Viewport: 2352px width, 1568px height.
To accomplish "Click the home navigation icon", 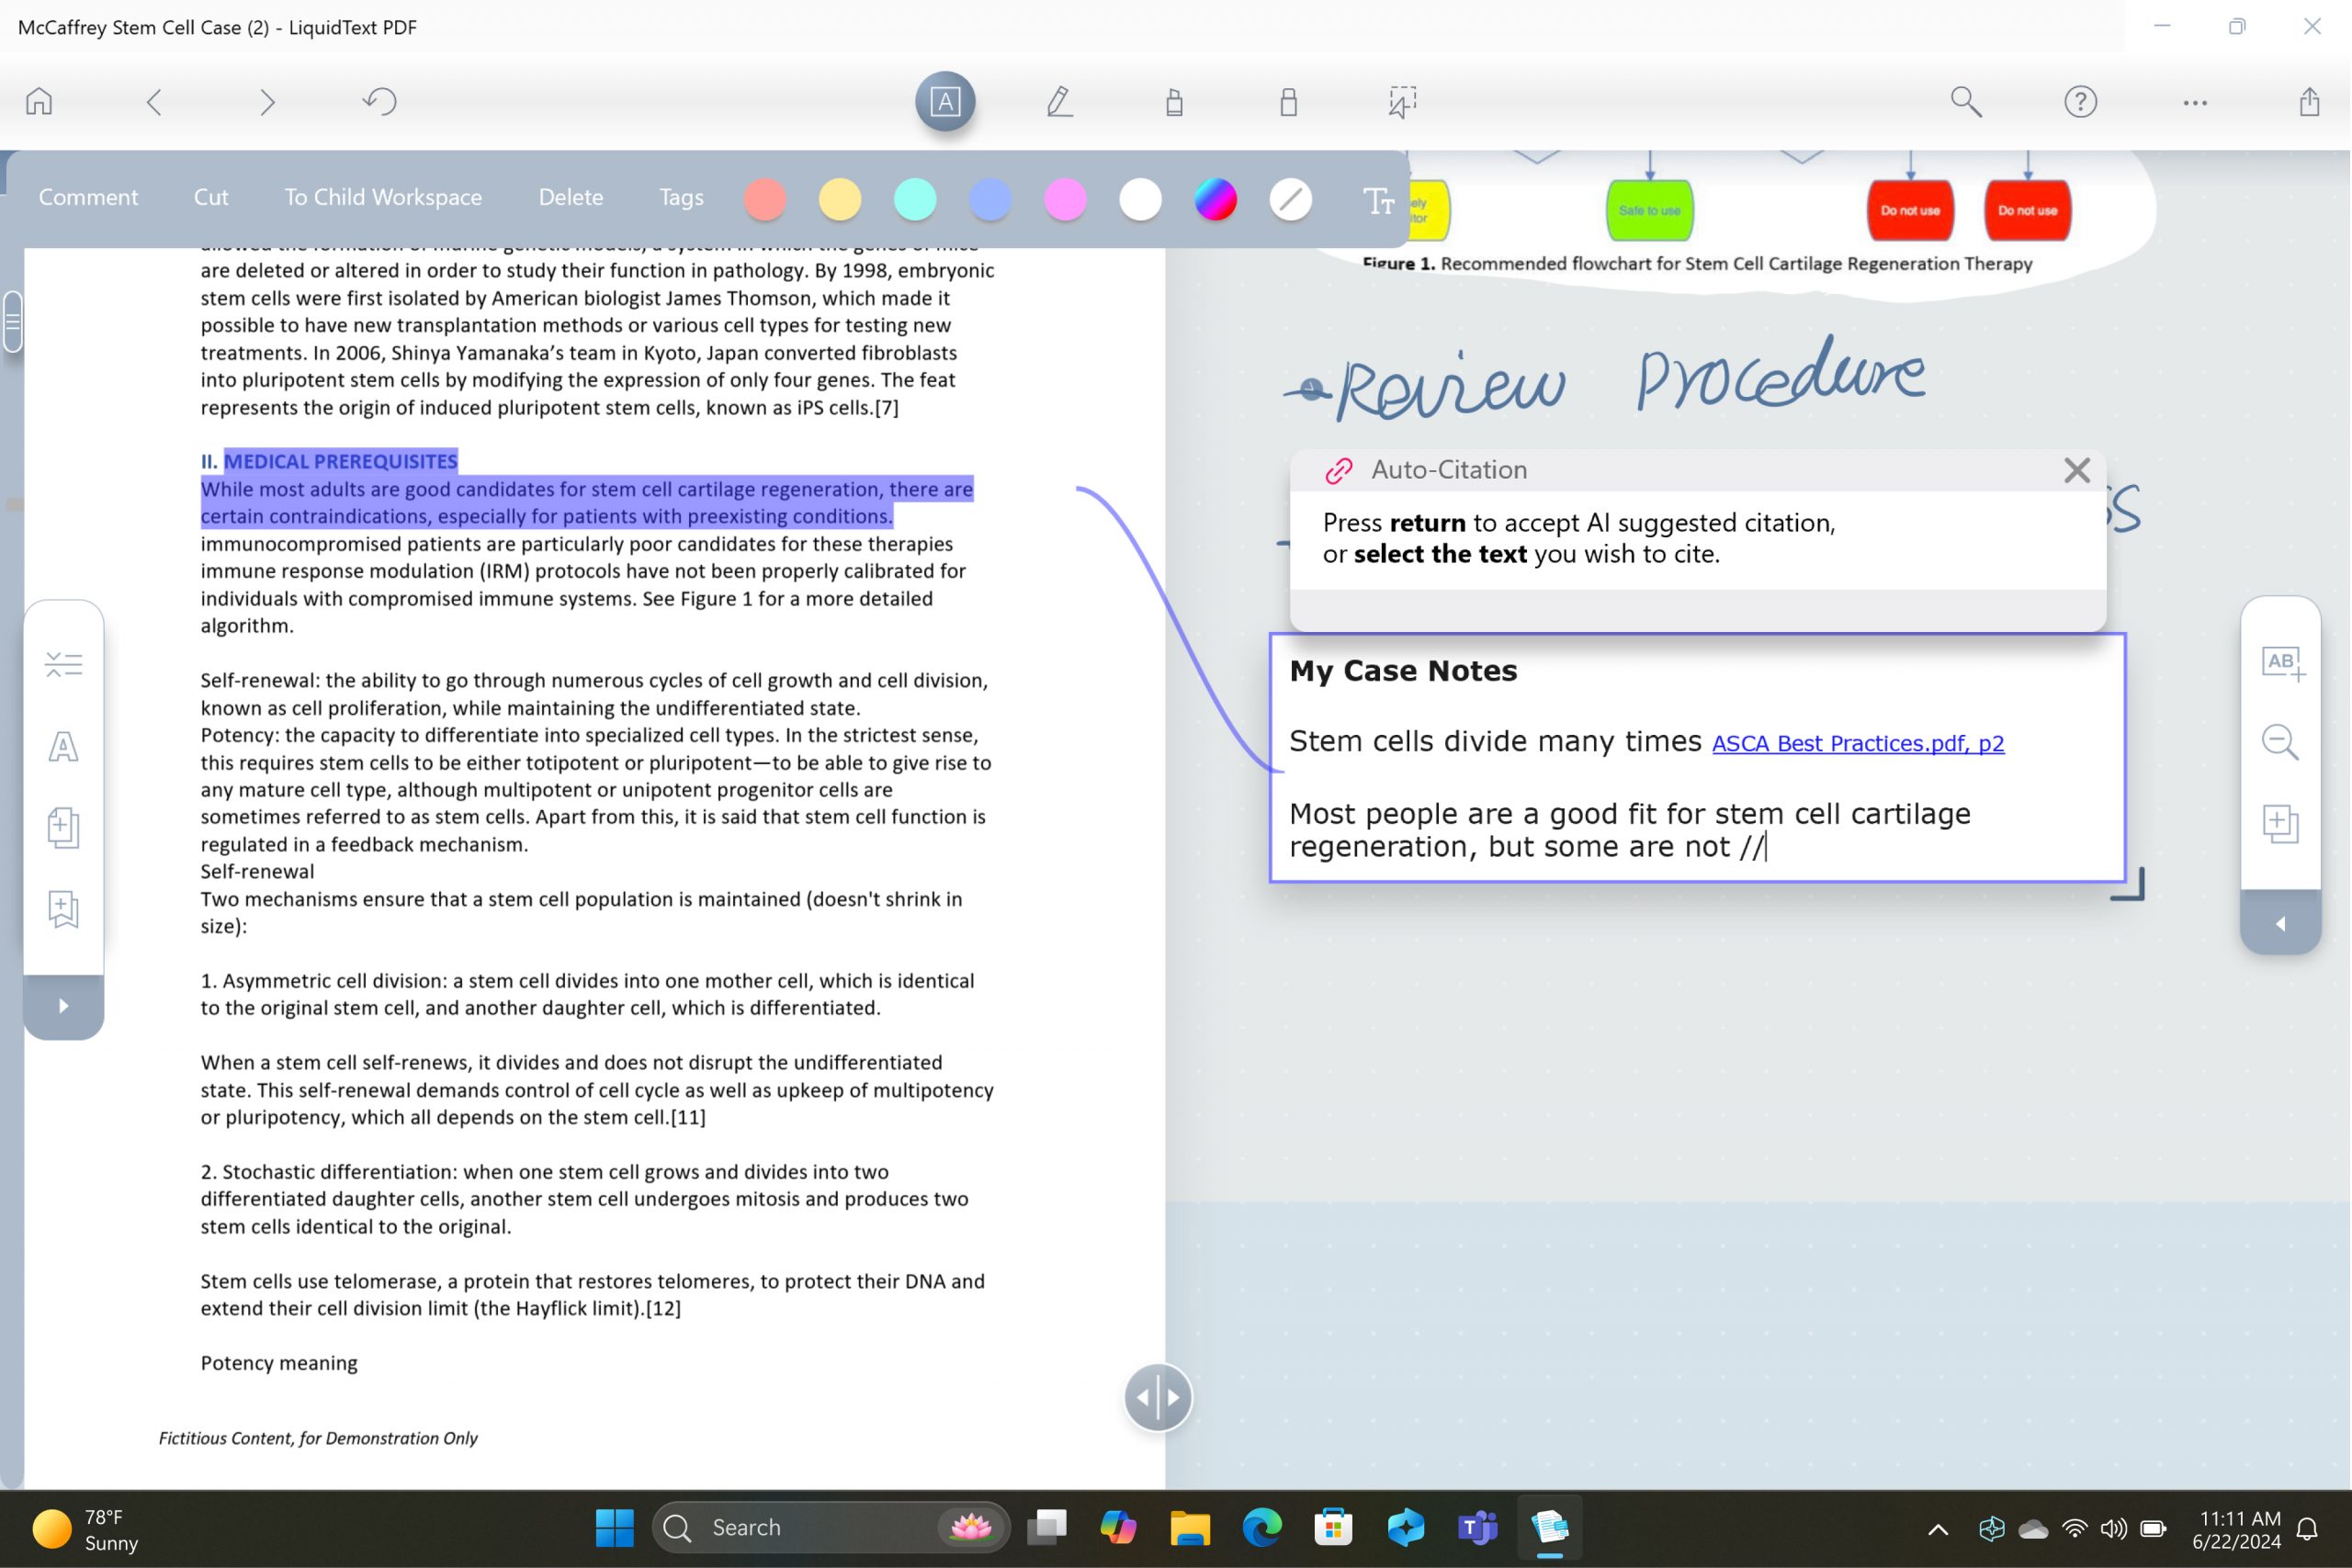I will pyautogui.click(x=39, y=100).
